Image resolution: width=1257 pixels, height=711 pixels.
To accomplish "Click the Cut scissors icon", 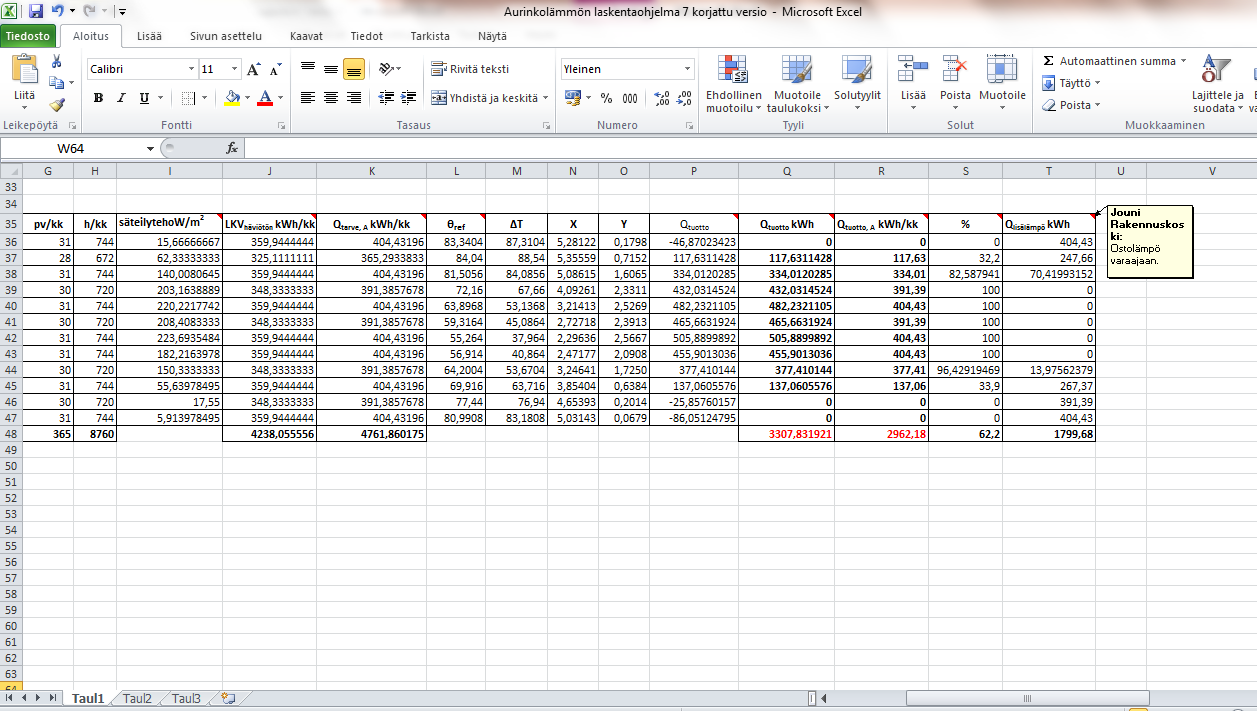I will (57, 62).
